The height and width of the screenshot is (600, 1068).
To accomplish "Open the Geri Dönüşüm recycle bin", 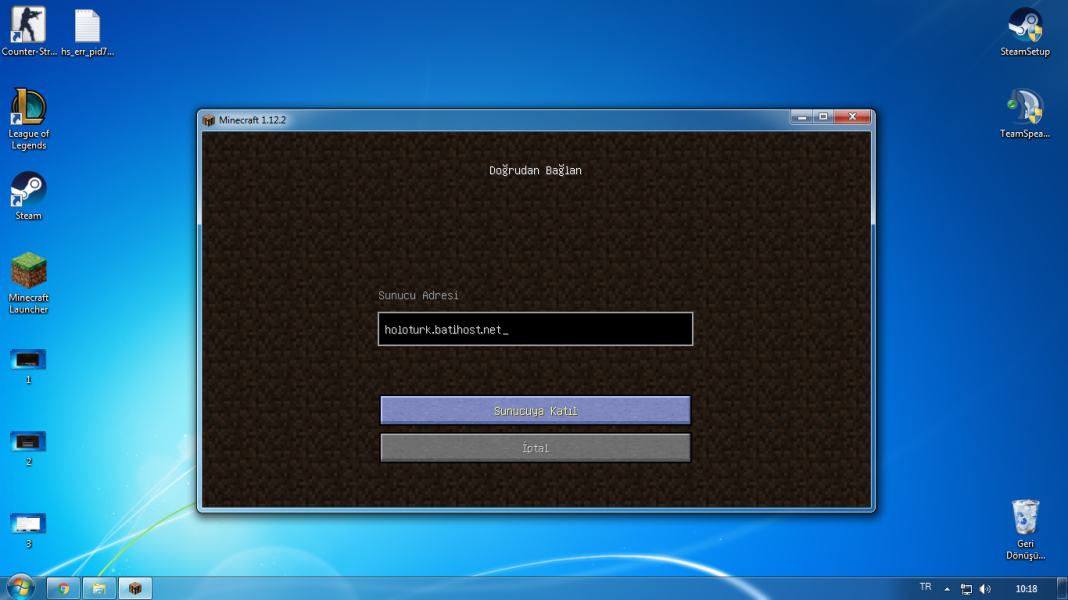I will click(x=1025, y=530).
